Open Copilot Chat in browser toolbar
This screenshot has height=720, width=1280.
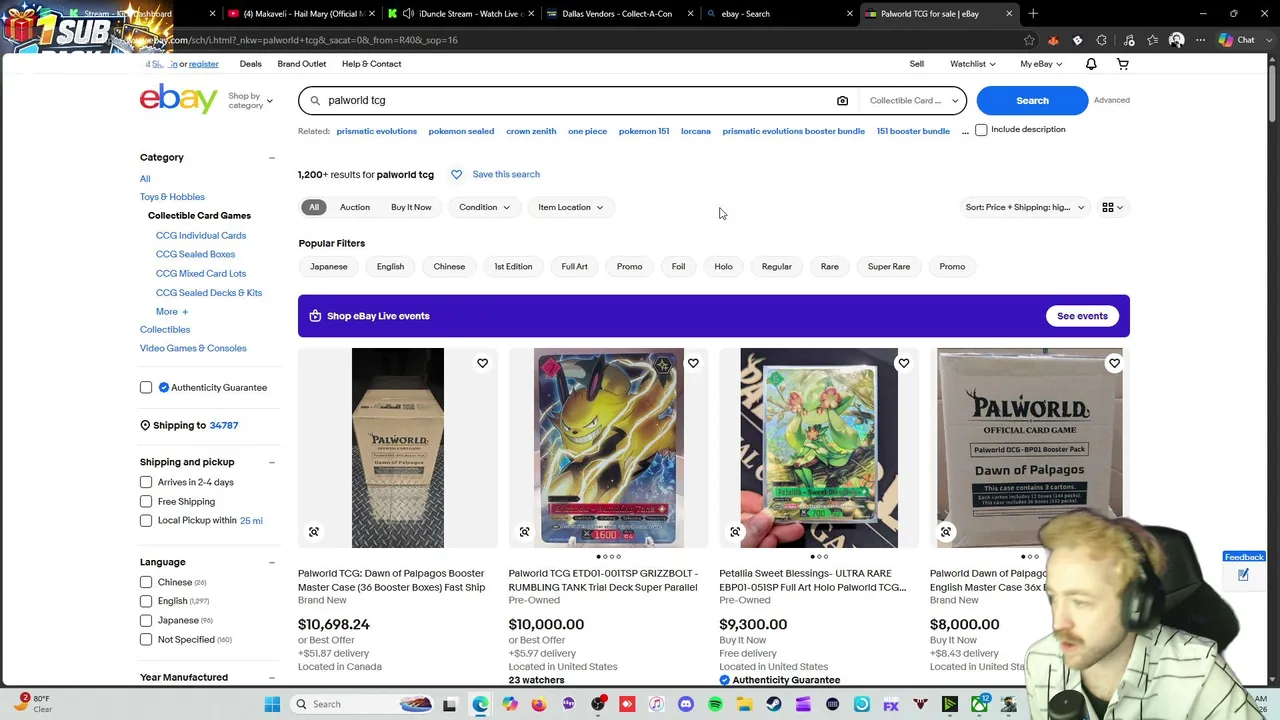1237,40
